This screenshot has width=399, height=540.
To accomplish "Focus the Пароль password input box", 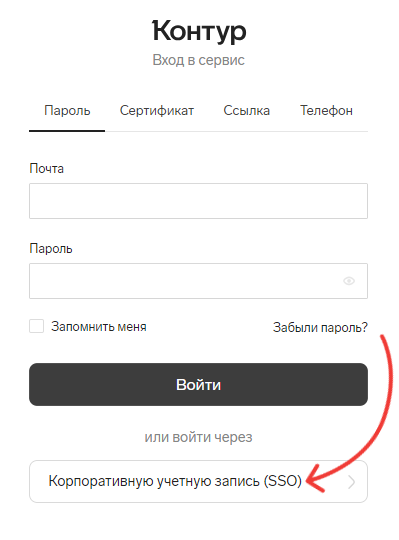I will click(x=198, y=281).
